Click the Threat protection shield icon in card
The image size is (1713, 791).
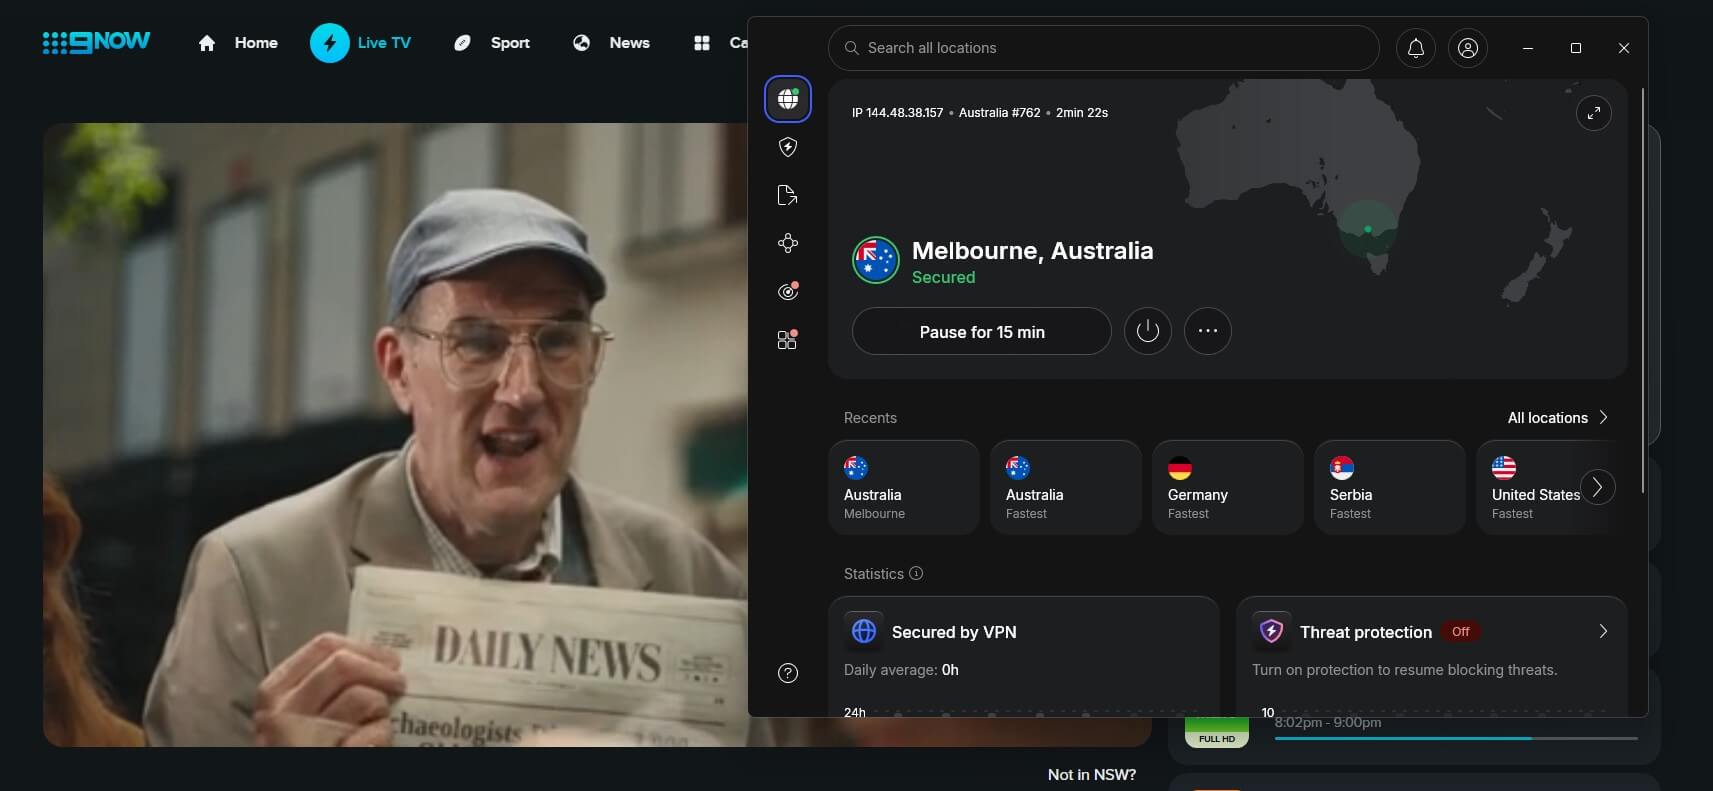click(1271, 631)
